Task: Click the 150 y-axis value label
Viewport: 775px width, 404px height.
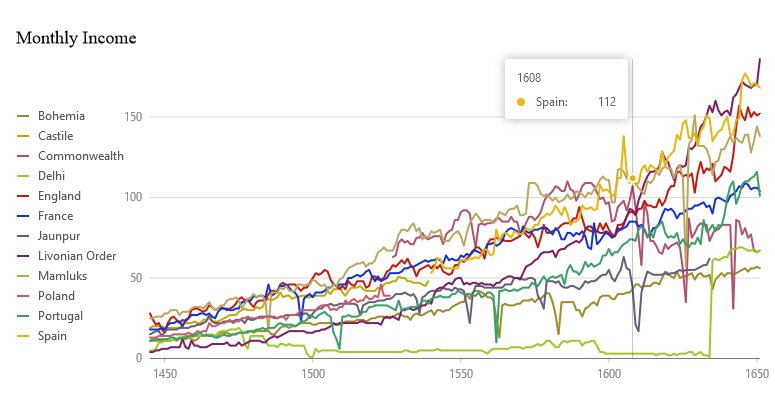Action: (x=134, y=117)
